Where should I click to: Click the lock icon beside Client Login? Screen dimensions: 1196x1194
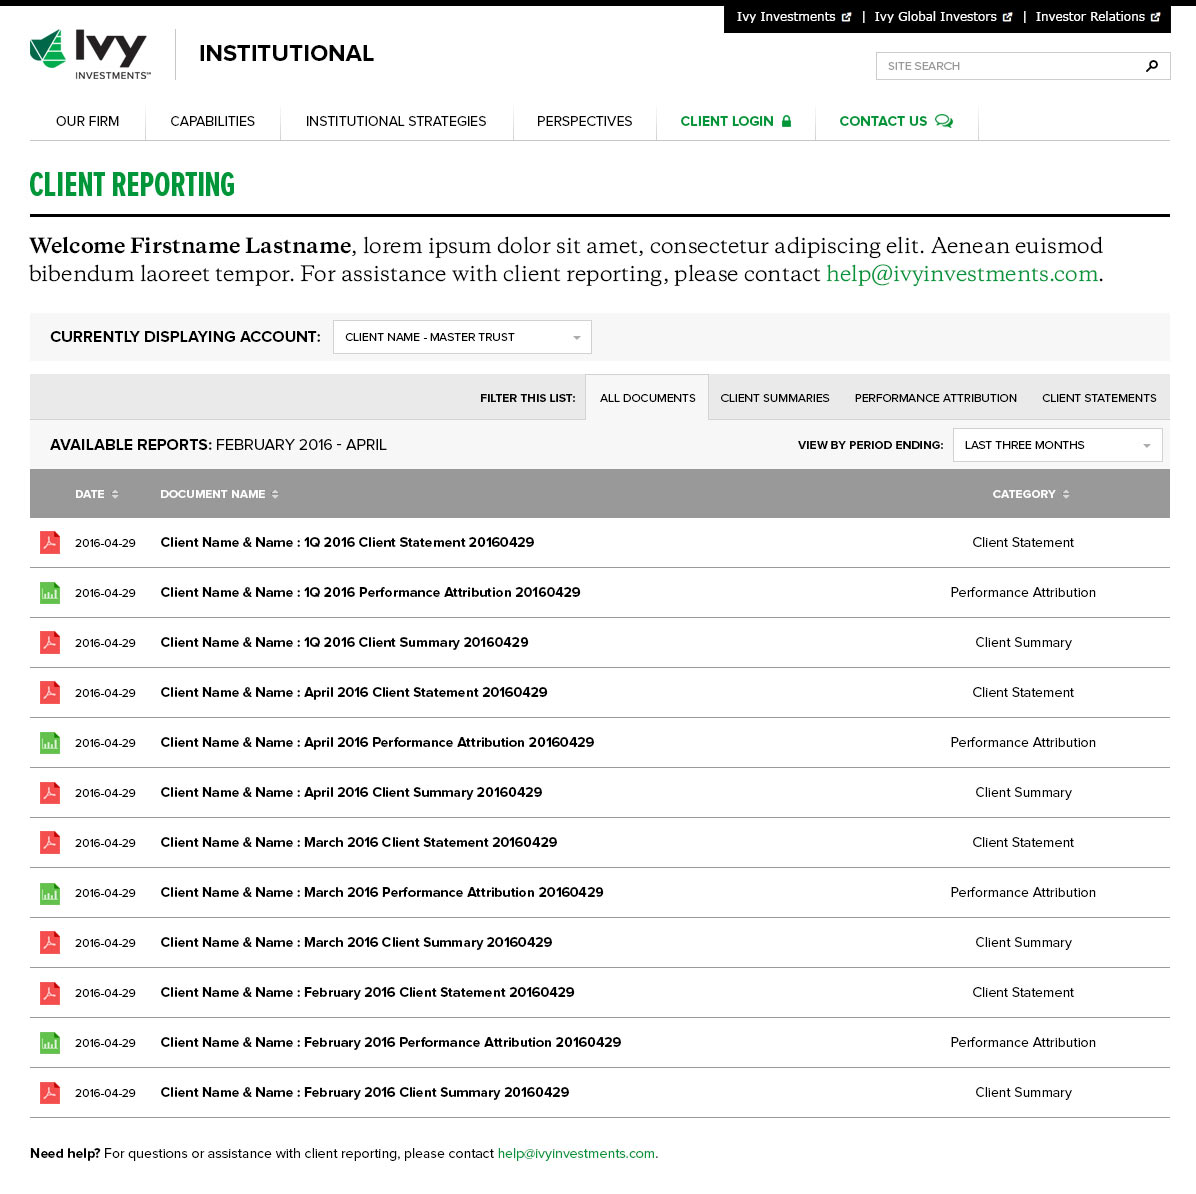(786, 121)
